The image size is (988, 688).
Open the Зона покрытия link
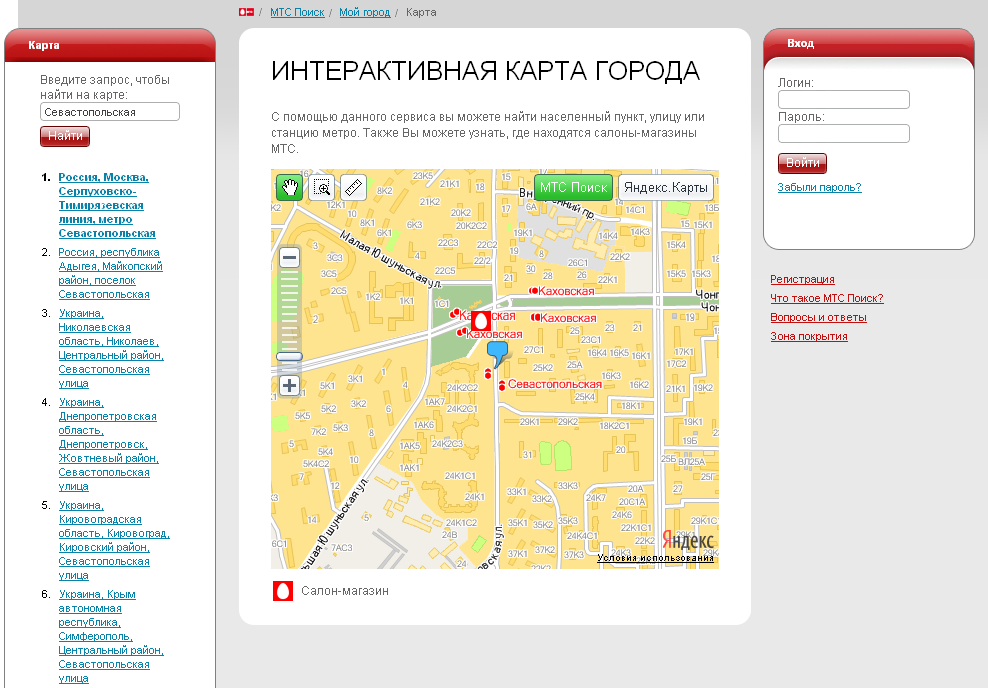coord(808,336)
